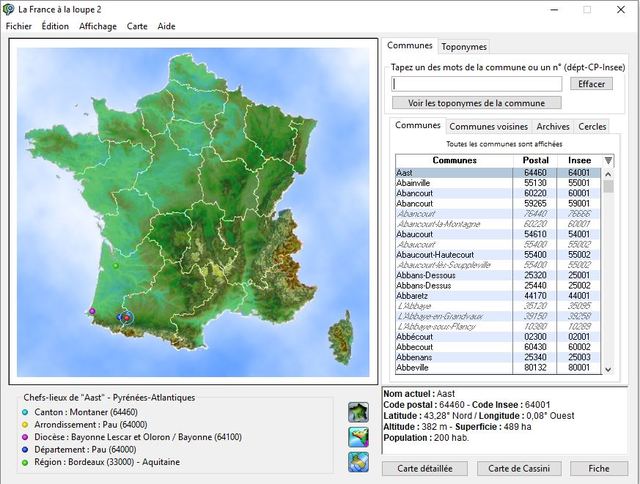Click the Diocèse Bayonne legend entry
This screenshot has height=484, width=640.
(138, 437)
